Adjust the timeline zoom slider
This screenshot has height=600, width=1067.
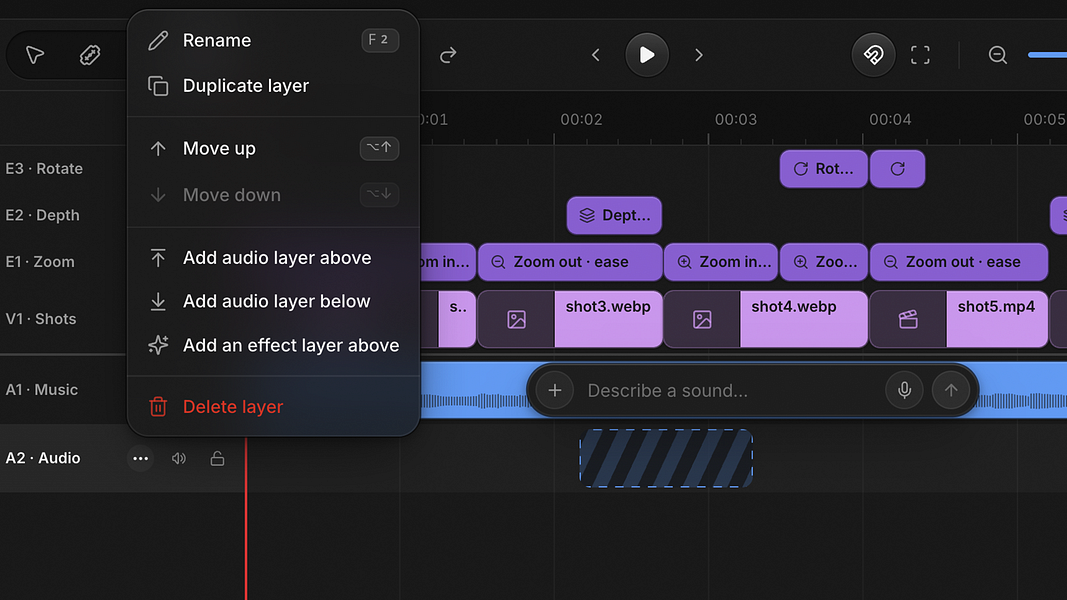click(x=1047, y=55)
